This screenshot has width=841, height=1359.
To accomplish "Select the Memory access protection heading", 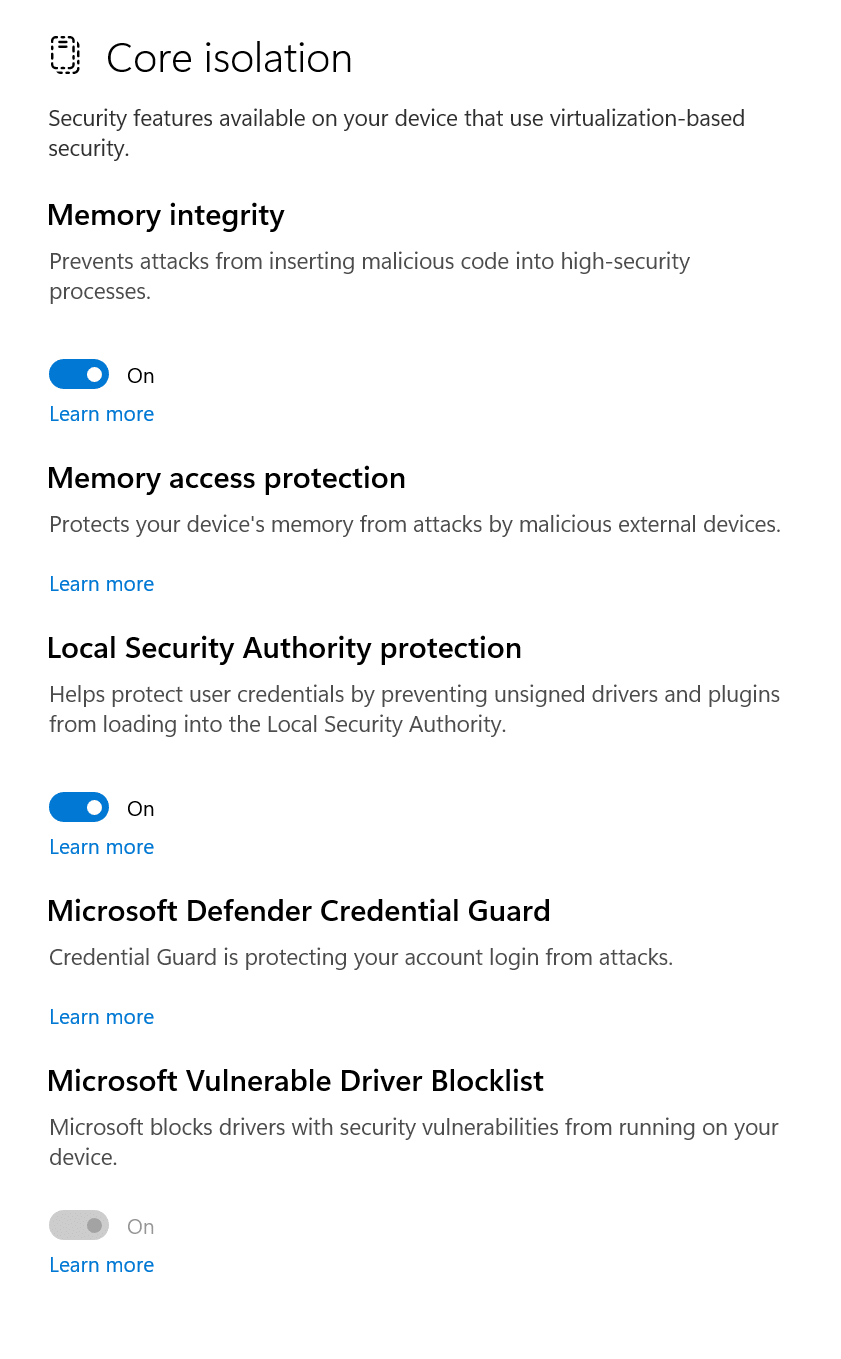I will [226, 479].
